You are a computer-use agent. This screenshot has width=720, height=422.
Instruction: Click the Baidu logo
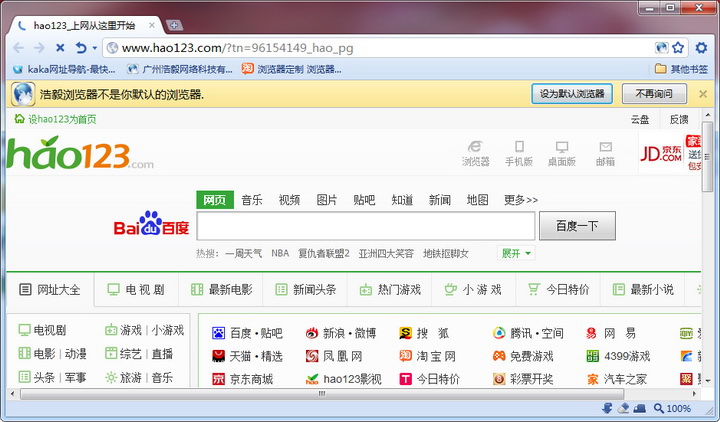151,224
